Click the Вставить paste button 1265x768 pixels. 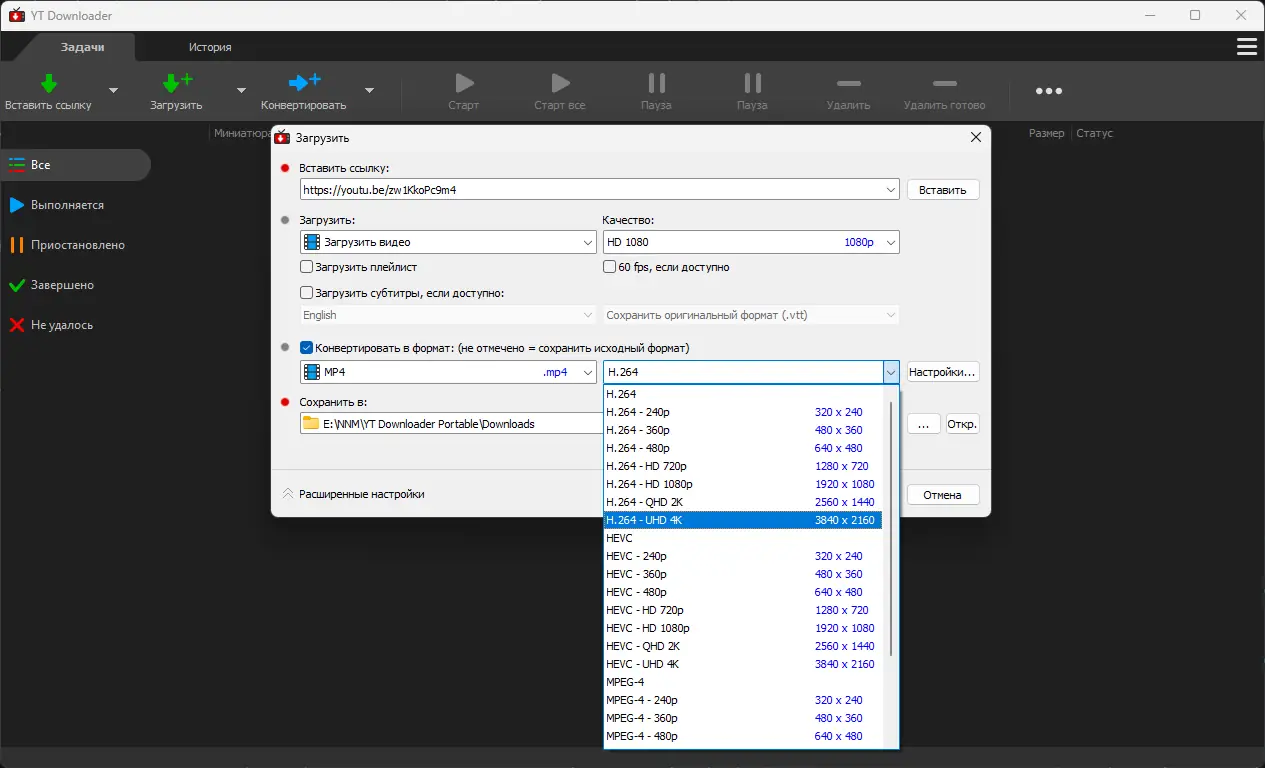[942, 190]
